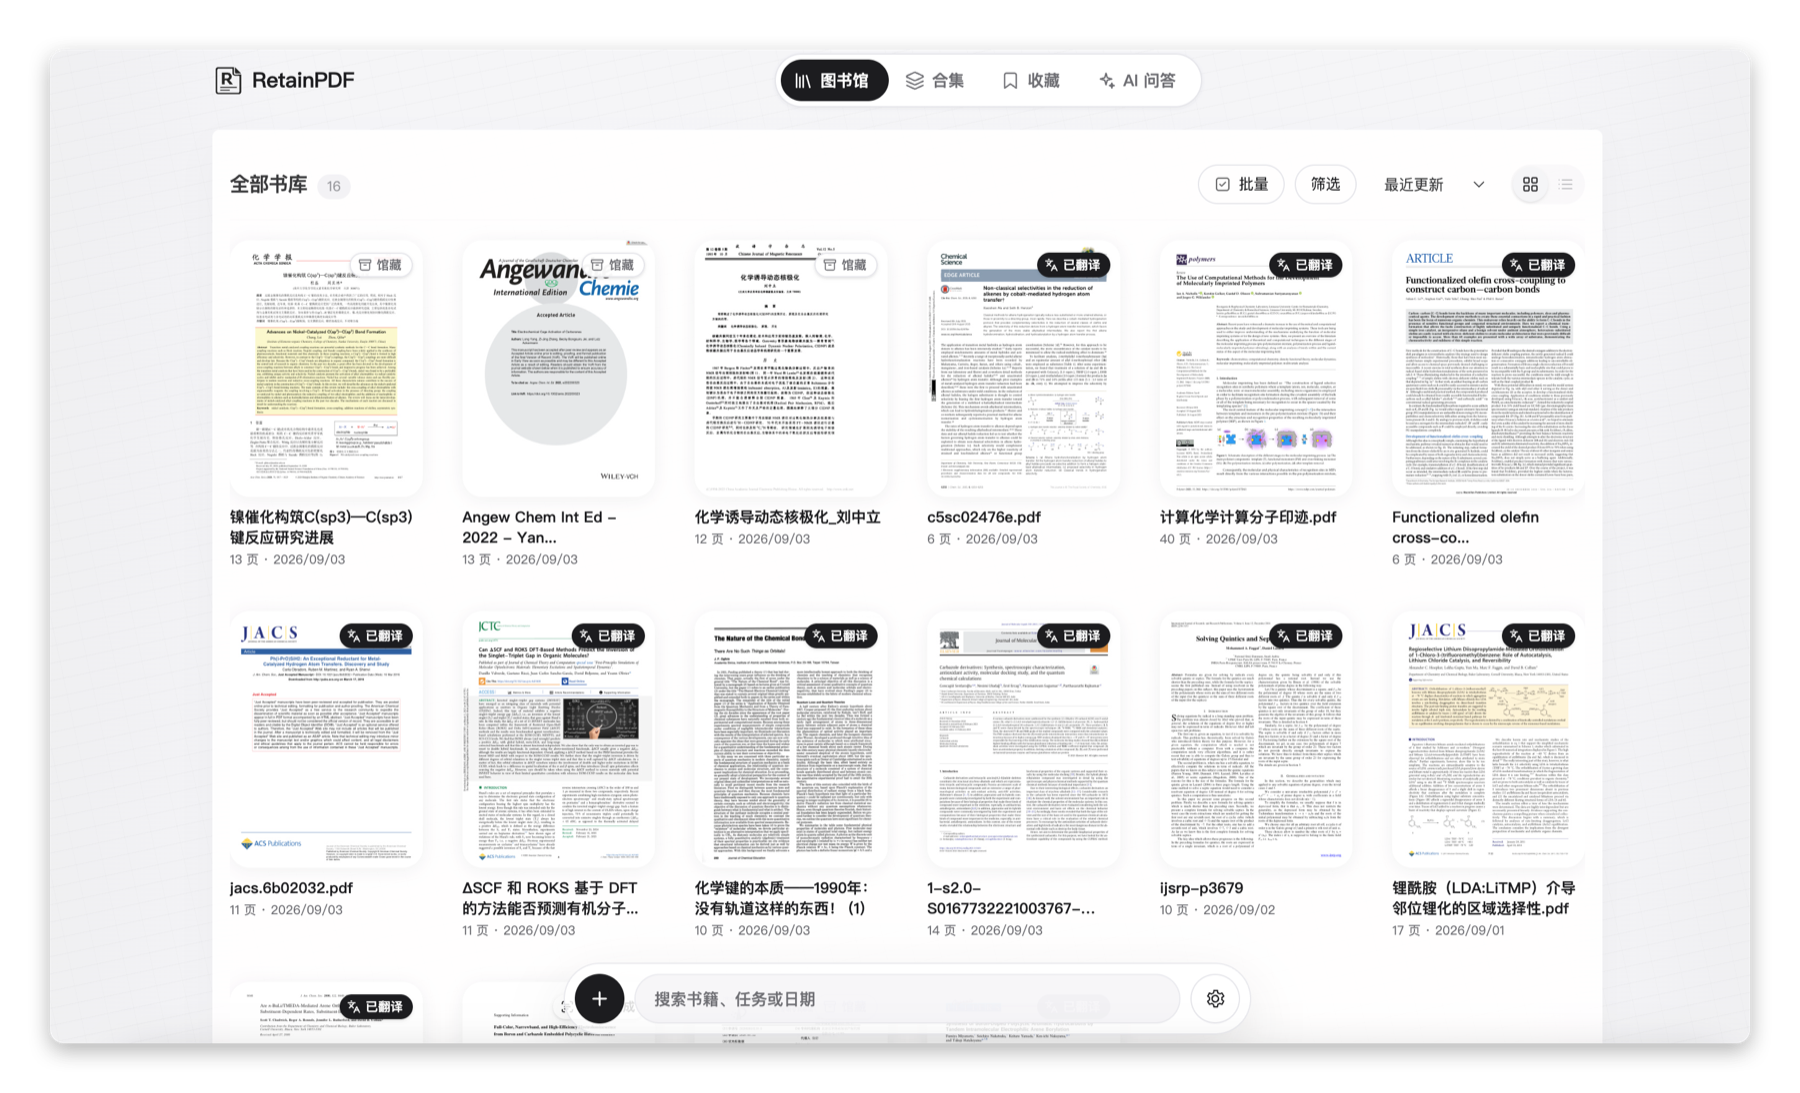Switch to grid view layout

(1530, 184)
